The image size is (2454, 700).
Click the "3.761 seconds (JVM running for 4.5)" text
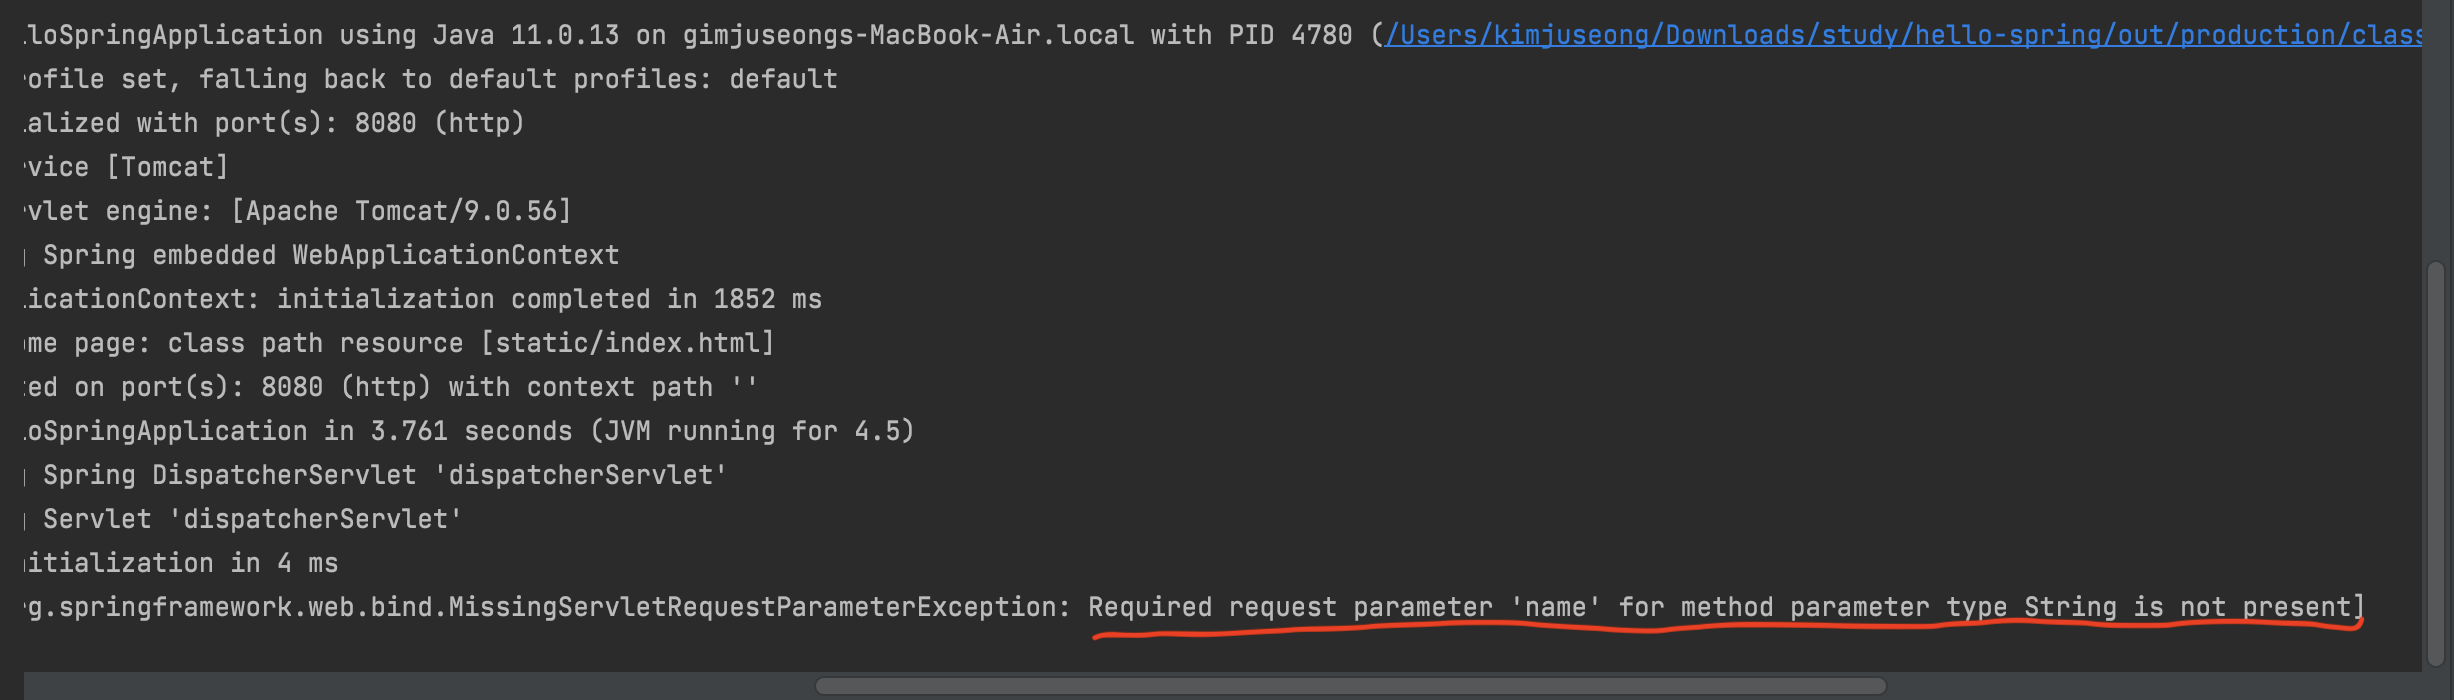tap(642, 431)
